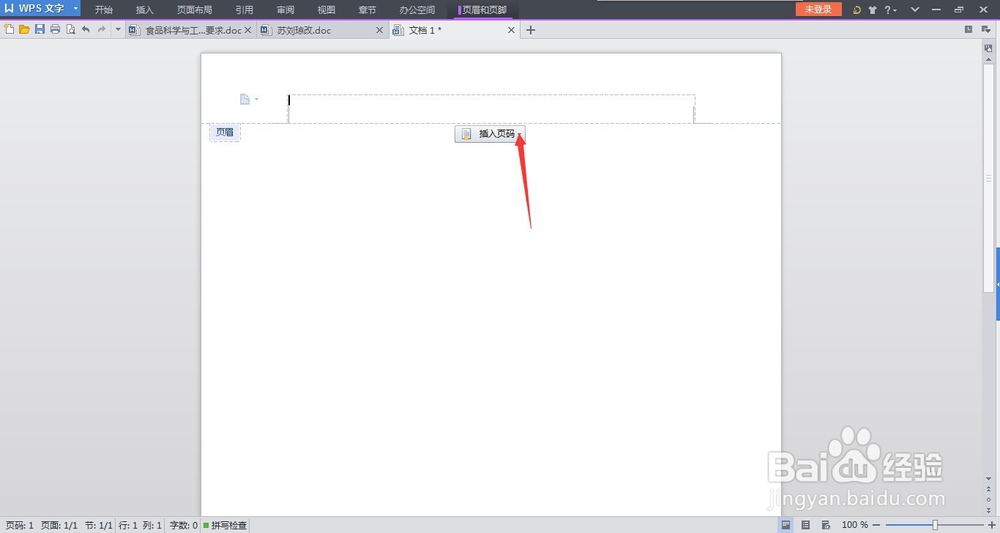Click the orange refresh/update icon in title bar
Screen dimensions: 1000x533
tap(857, 10)
